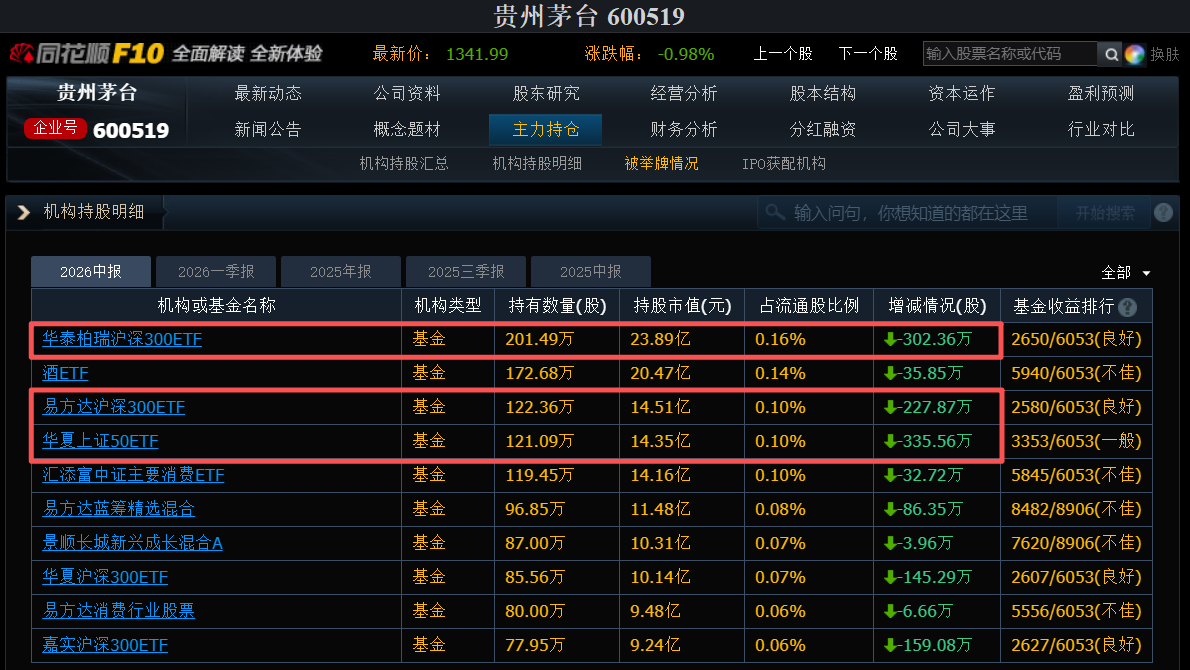Open the 盈利预测 menu
Viewport: 1190px width, 670px height.
1100,93
